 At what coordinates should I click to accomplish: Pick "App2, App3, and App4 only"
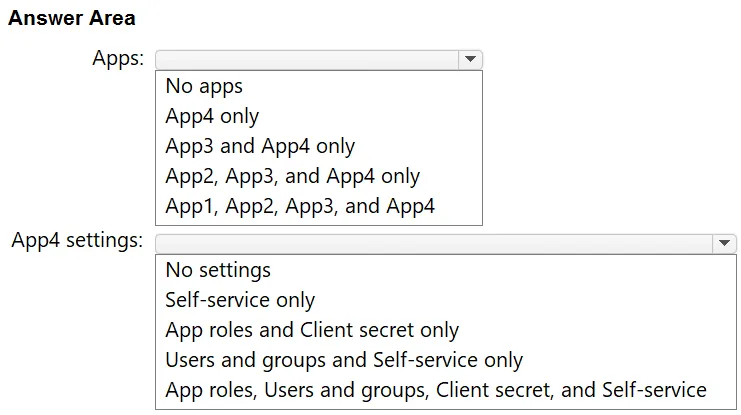293,176
